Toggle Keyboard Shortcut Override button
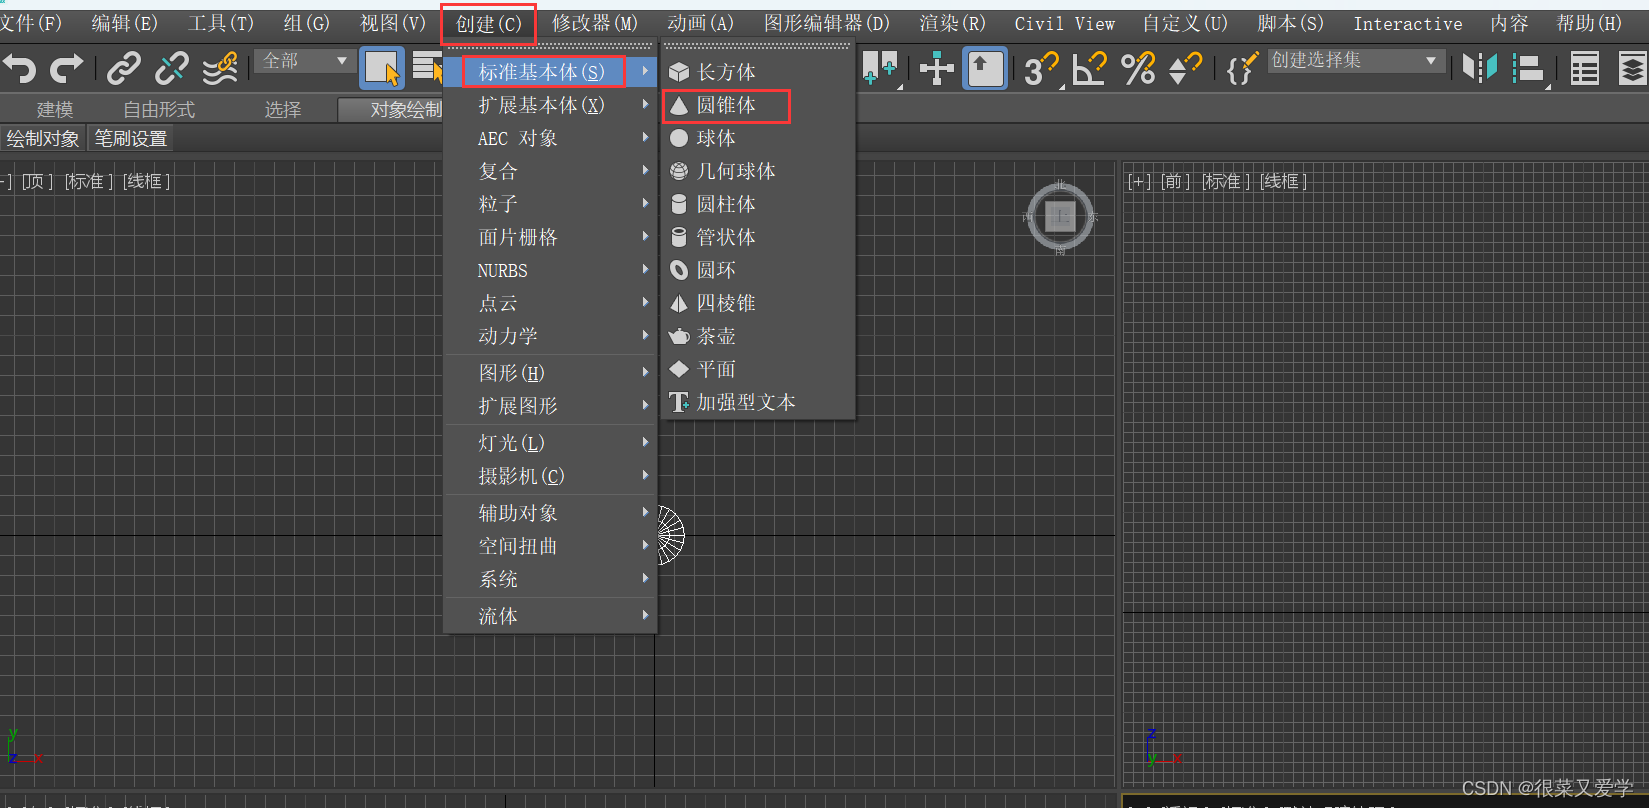Screen dimensions: 1649x808 985,68
